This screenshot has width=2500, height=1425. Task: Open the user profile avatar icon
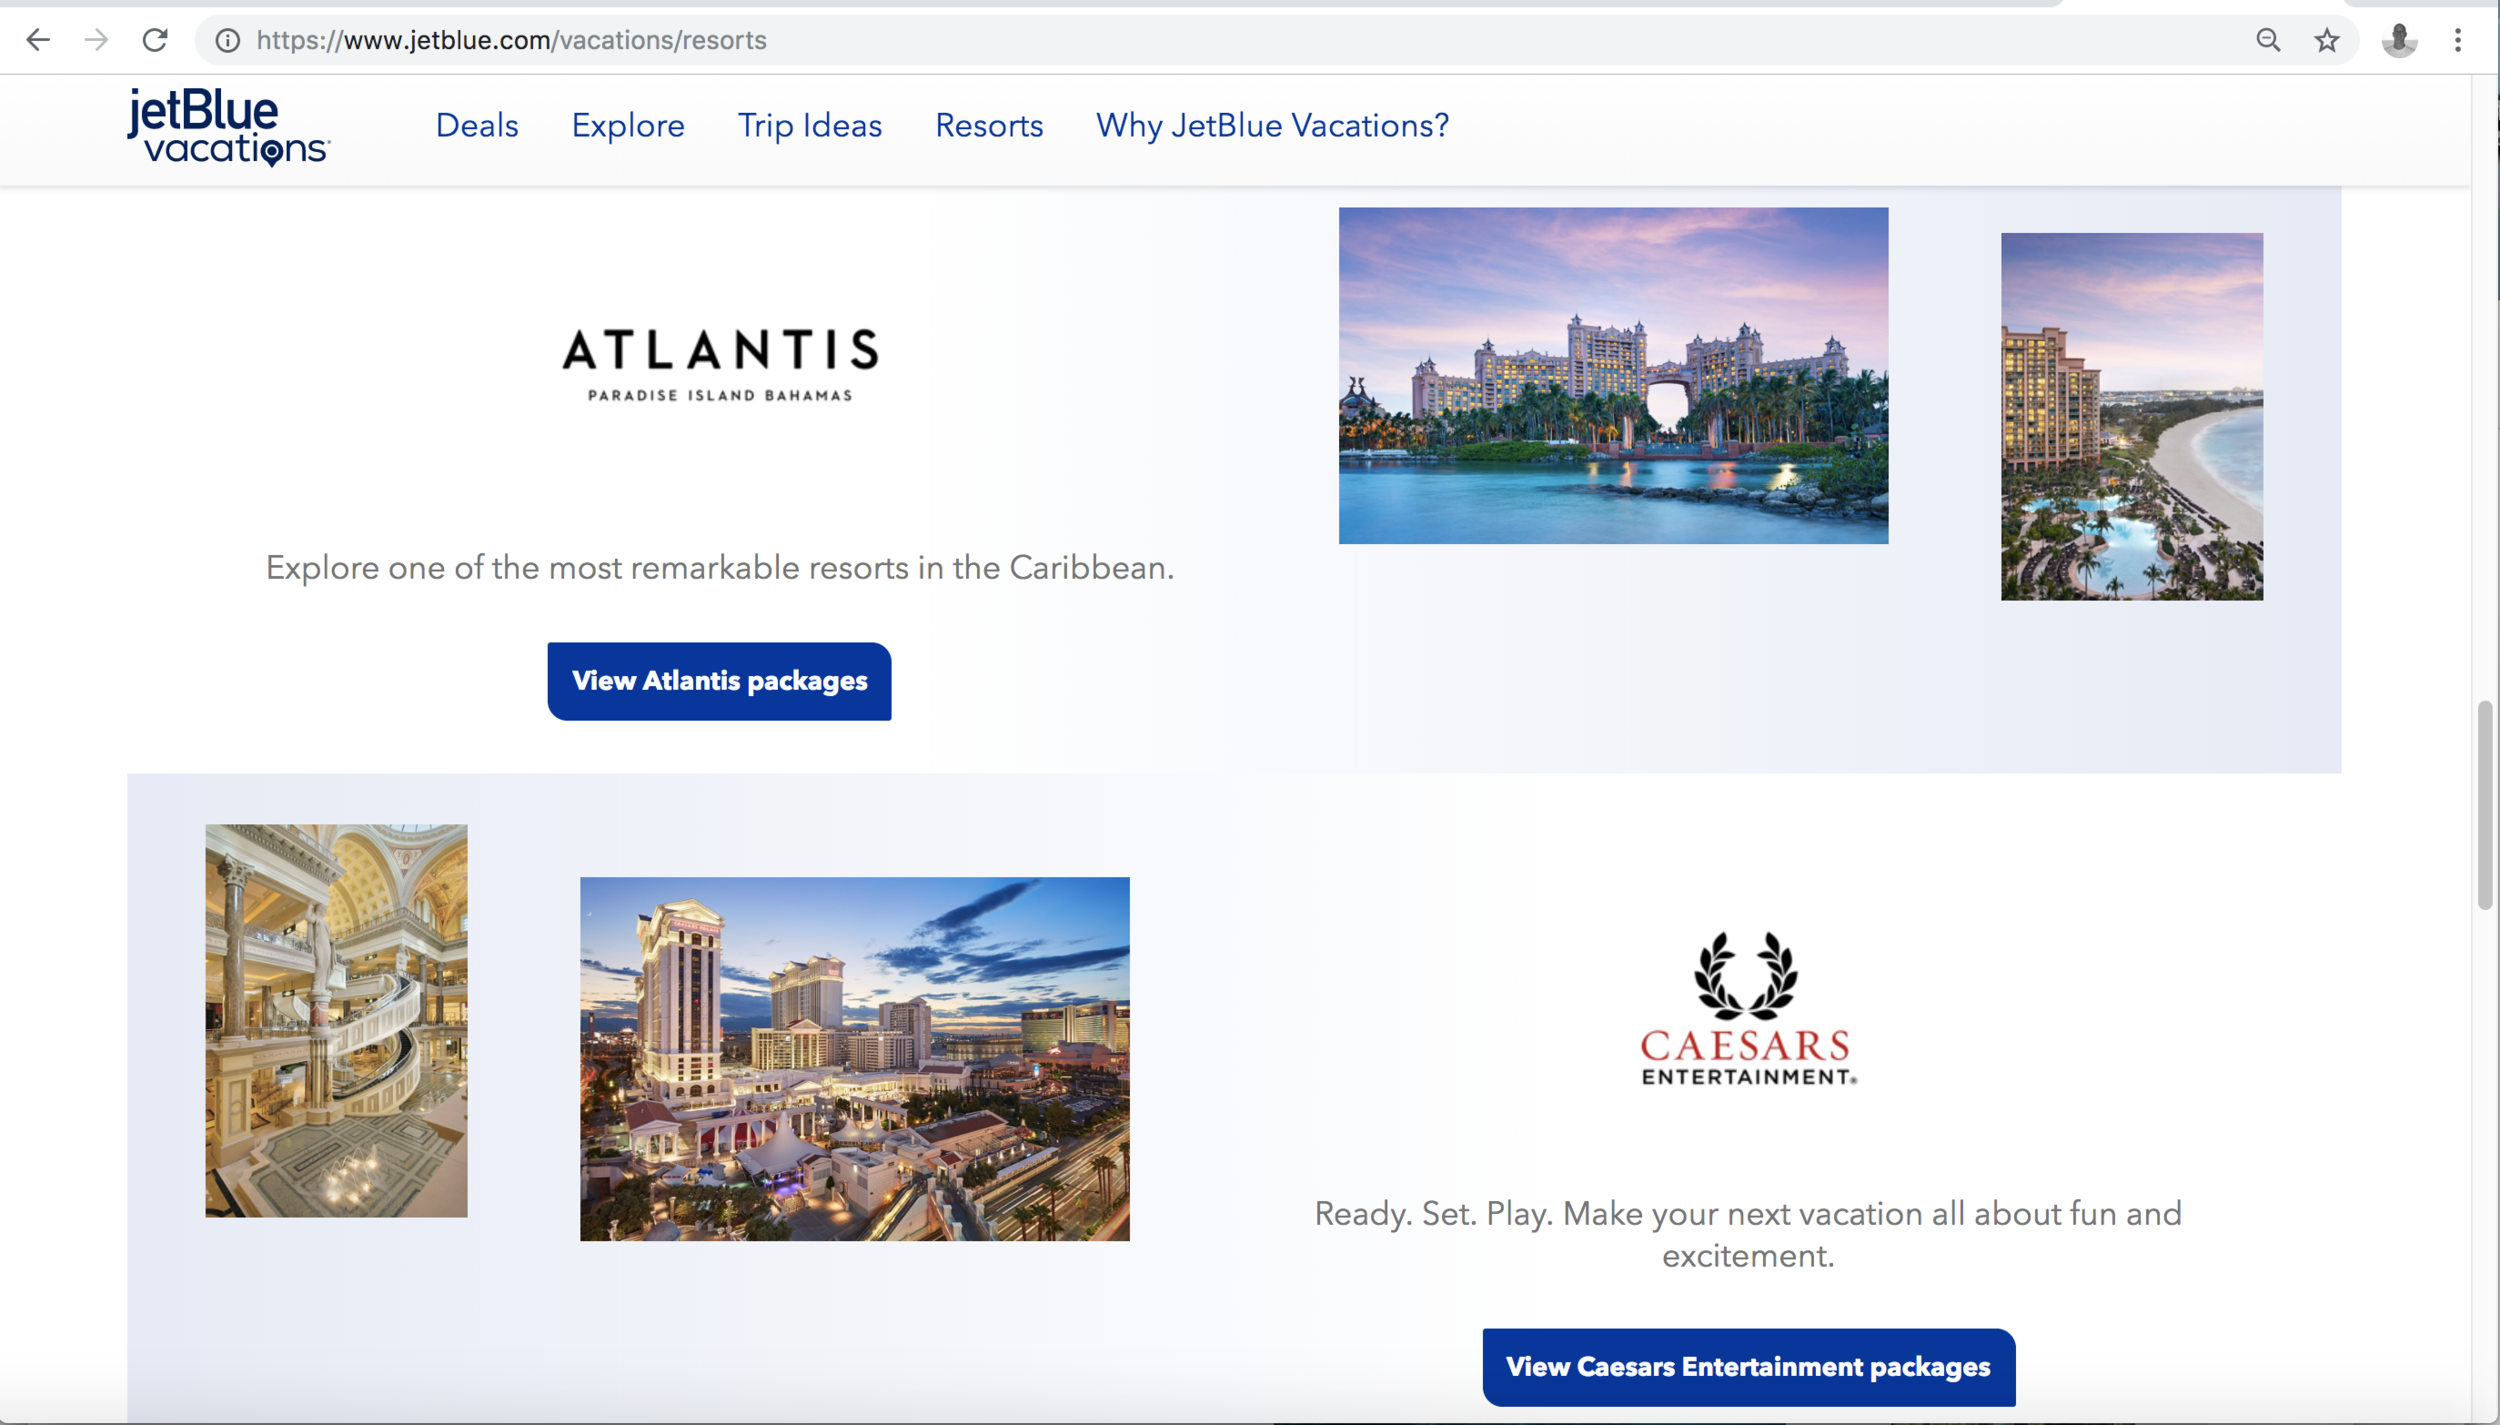(2399, 40)
